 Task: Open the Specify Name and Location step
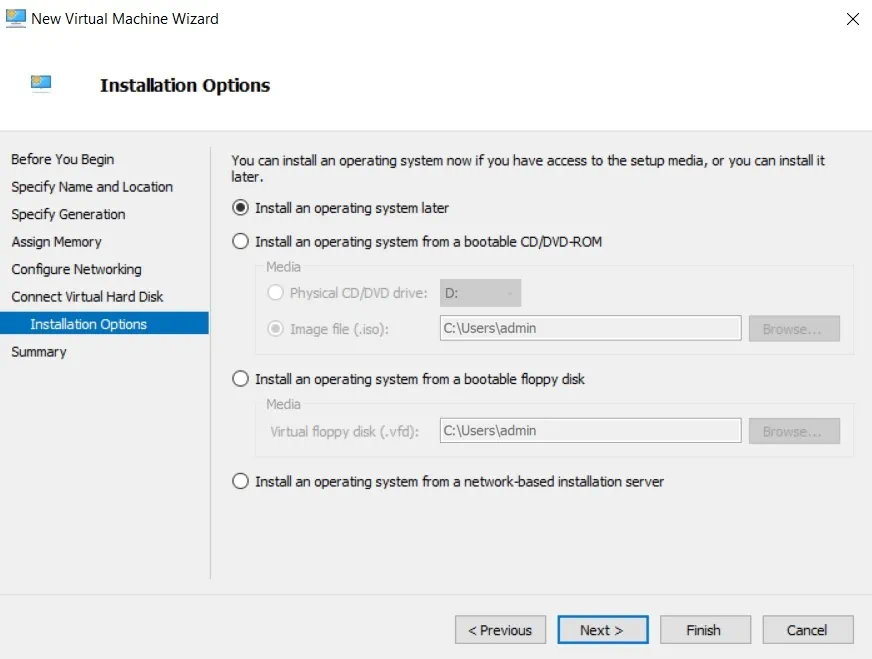(91, 187)
